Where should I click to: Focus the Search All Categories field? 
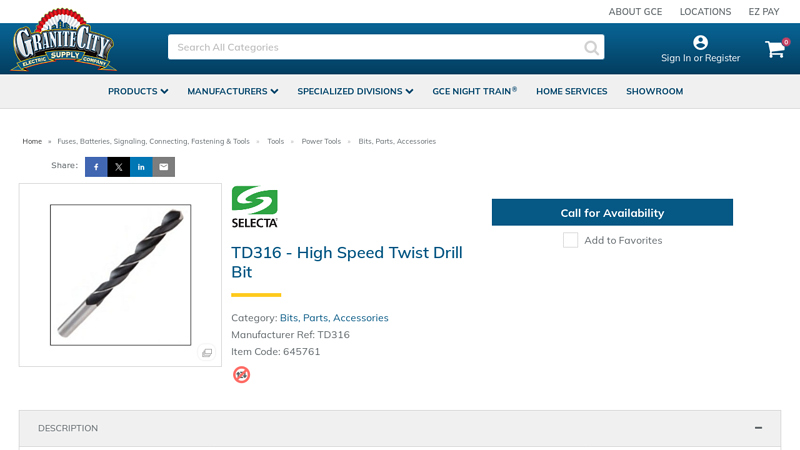coord(386,47)
